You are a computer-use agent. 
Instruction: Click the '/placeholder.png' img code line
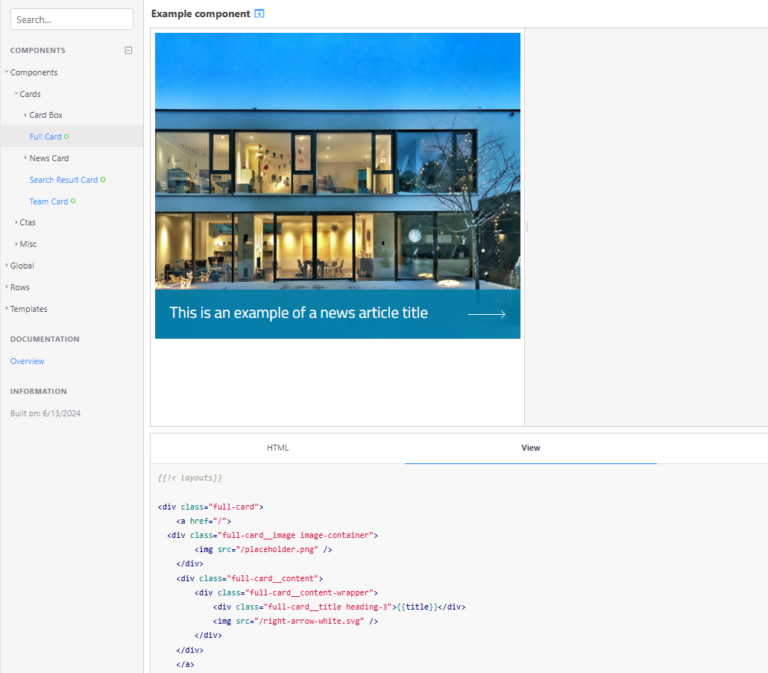[264, 550]
